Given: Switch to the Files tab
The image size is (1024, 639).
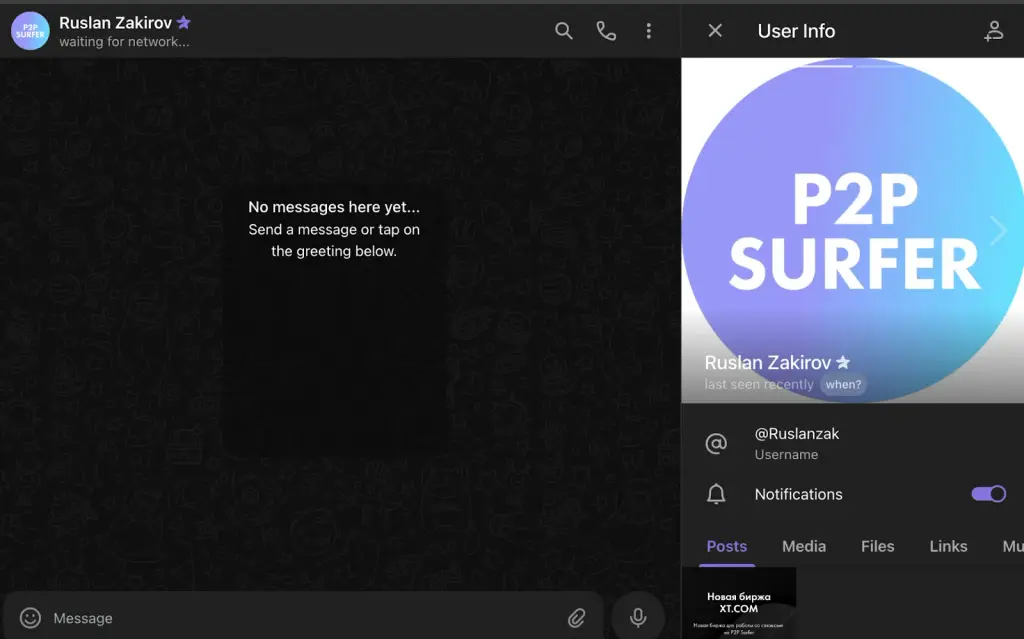Looking at the screenshot, I should tap(878, 546).
